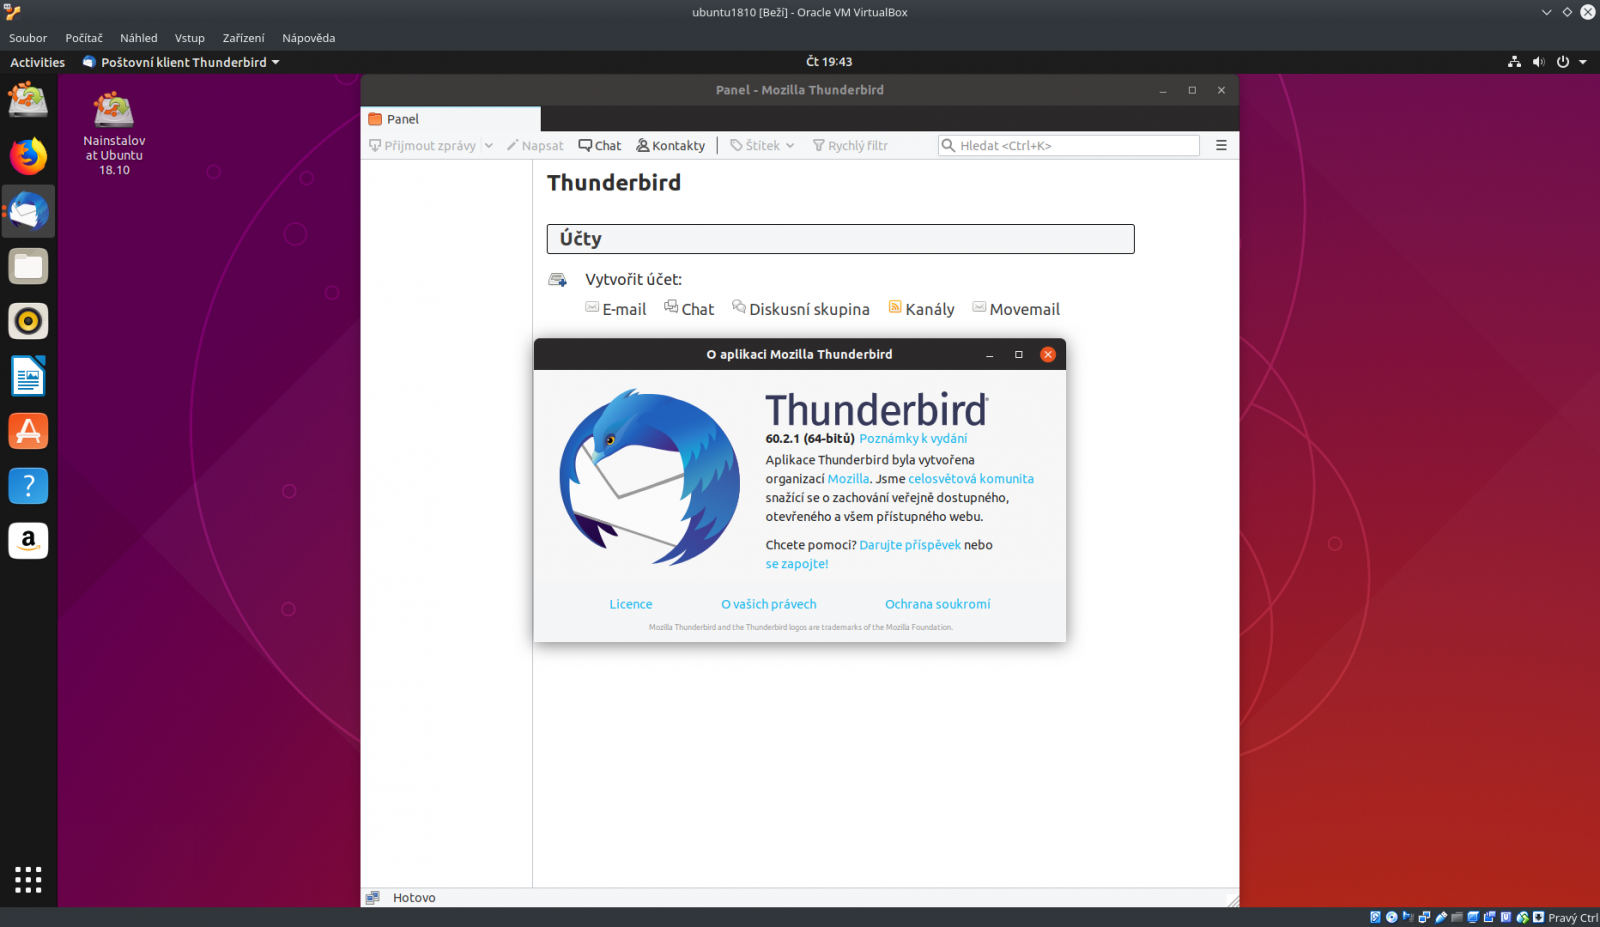Open Chat from the Thunderbird toolbar

click(599, 145)
